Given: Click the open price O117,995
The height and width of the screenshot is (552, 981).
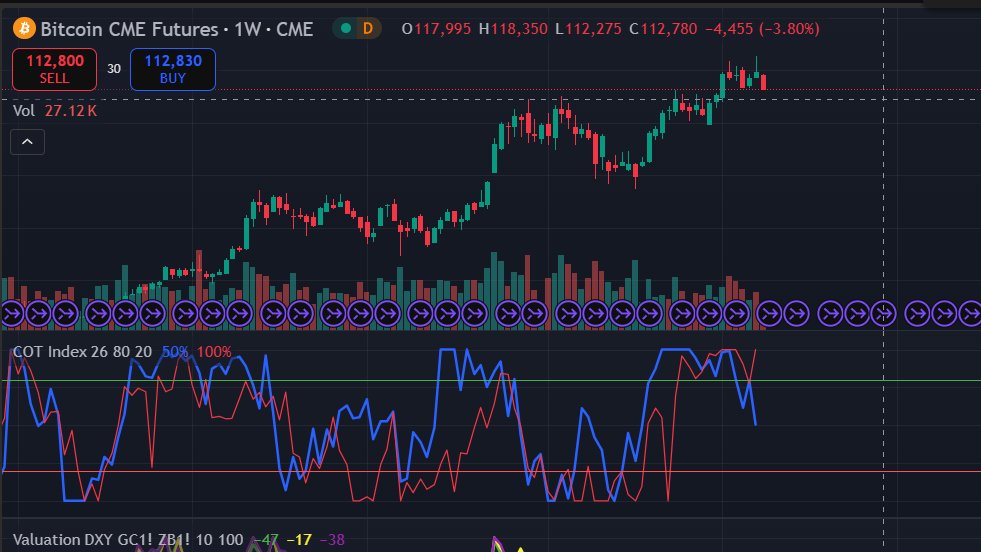Looking at the screenshot, I should click(x=436, y=29).
